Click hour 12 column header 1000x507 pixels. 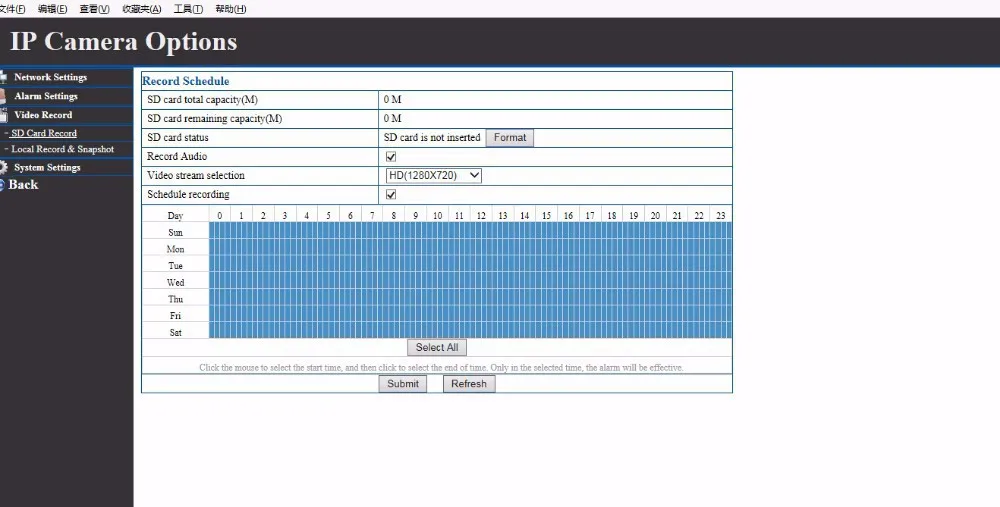tap(481, 216)
